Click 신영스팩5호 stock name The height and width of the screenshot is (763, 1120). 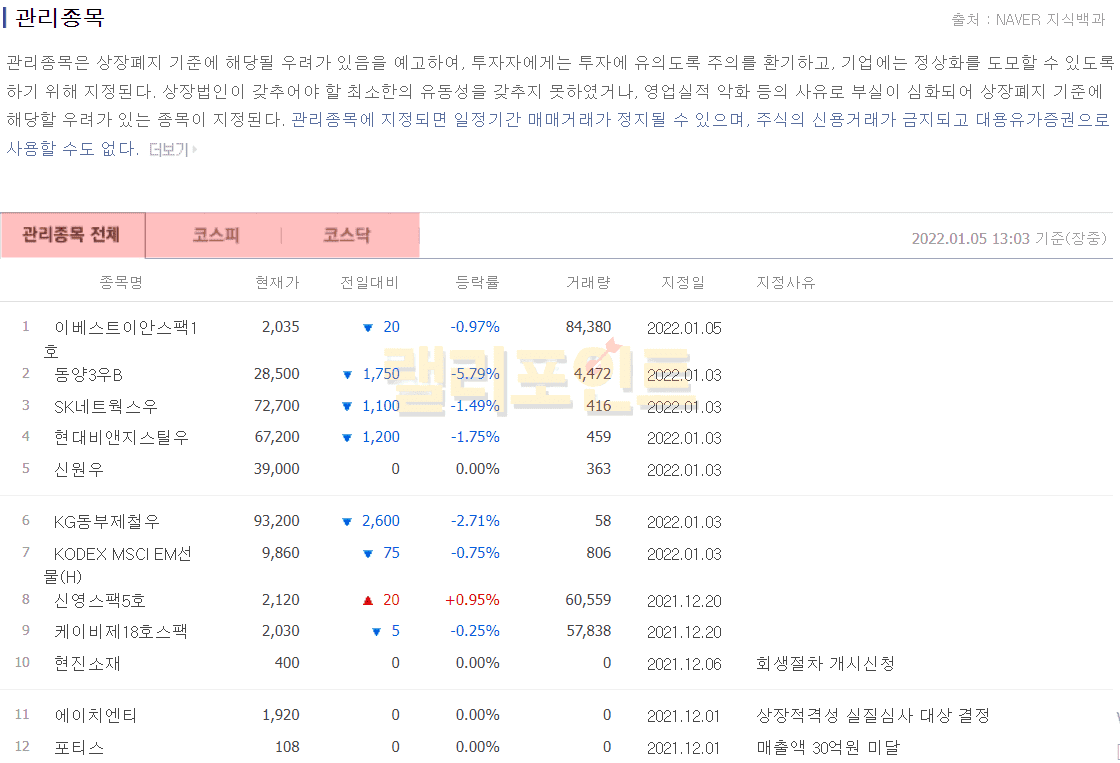[x=100, y=601]
